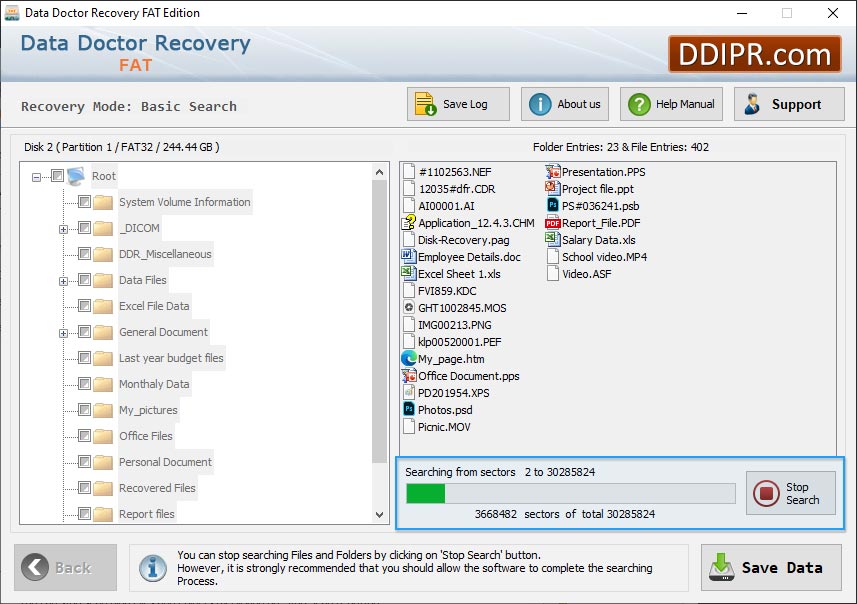Select the Personal Document folder label
This screenshot has height=604, width=857.
click(x=165, y=462)
